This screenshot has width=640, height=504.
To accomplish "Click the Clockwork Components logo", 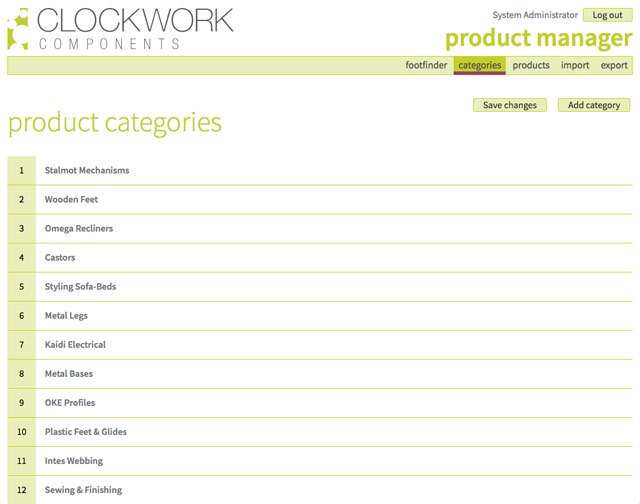I will [120, 29].
